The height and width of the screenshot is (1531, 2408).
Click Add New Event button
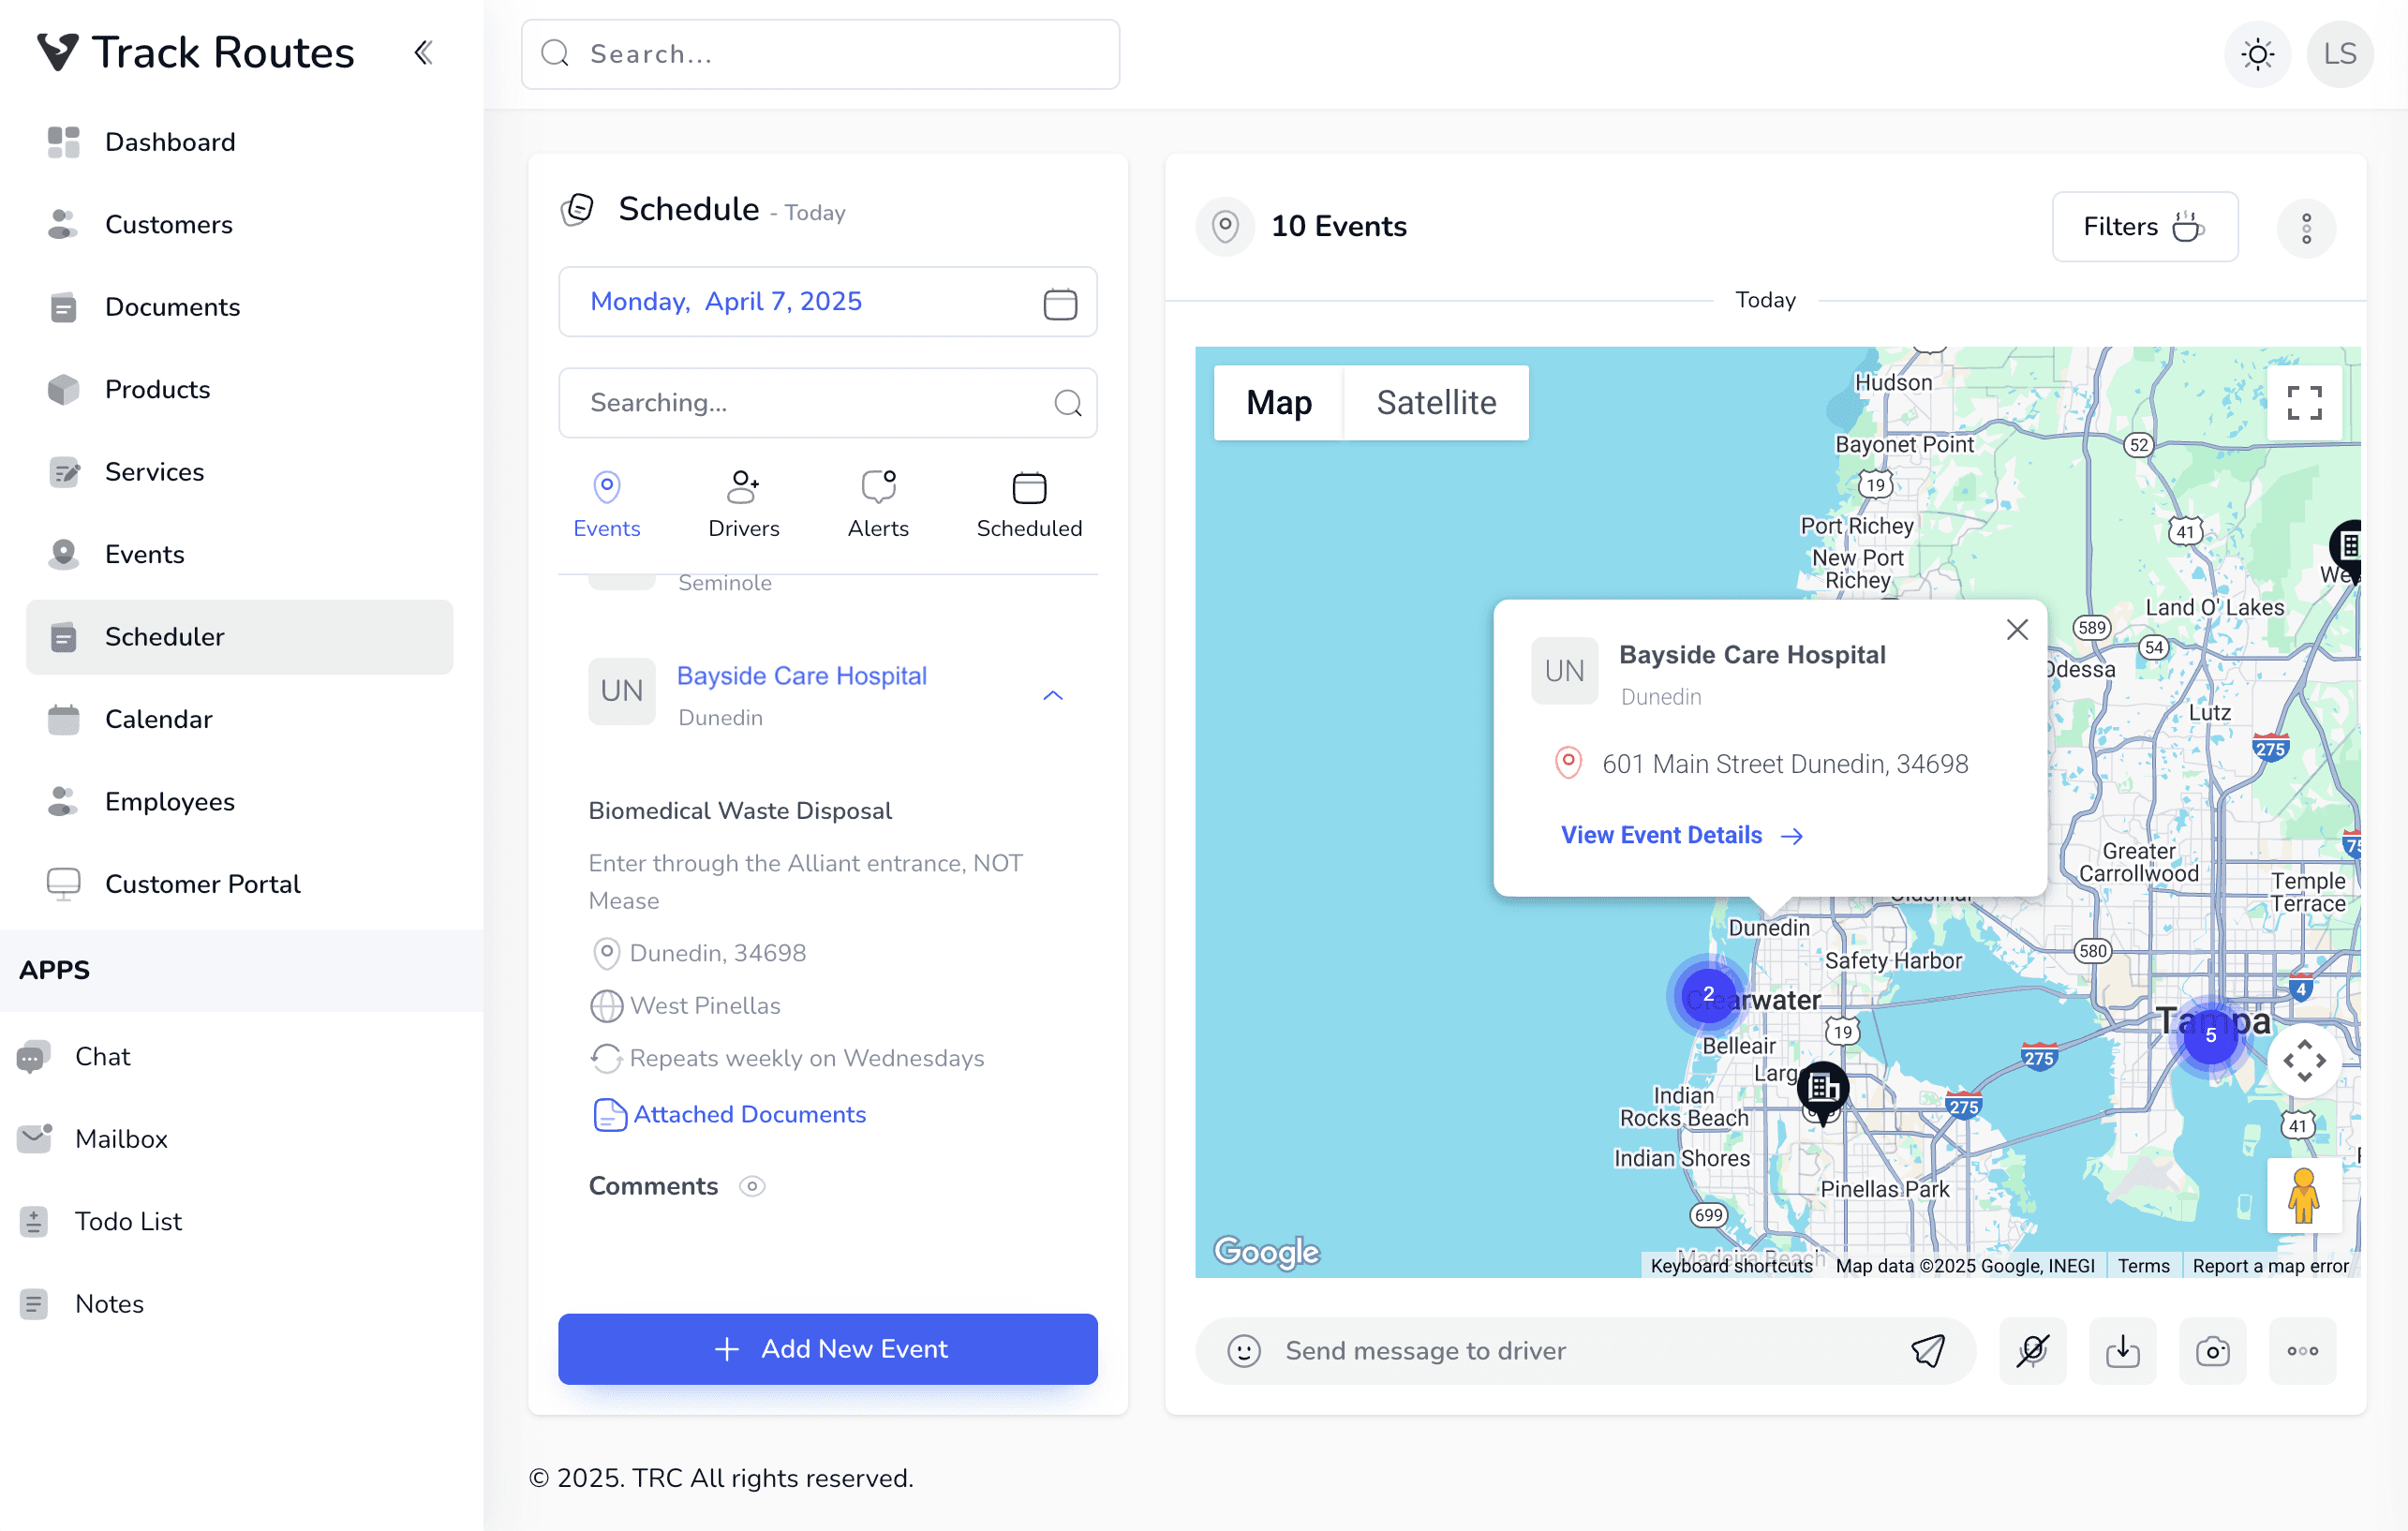(827, 1349)
